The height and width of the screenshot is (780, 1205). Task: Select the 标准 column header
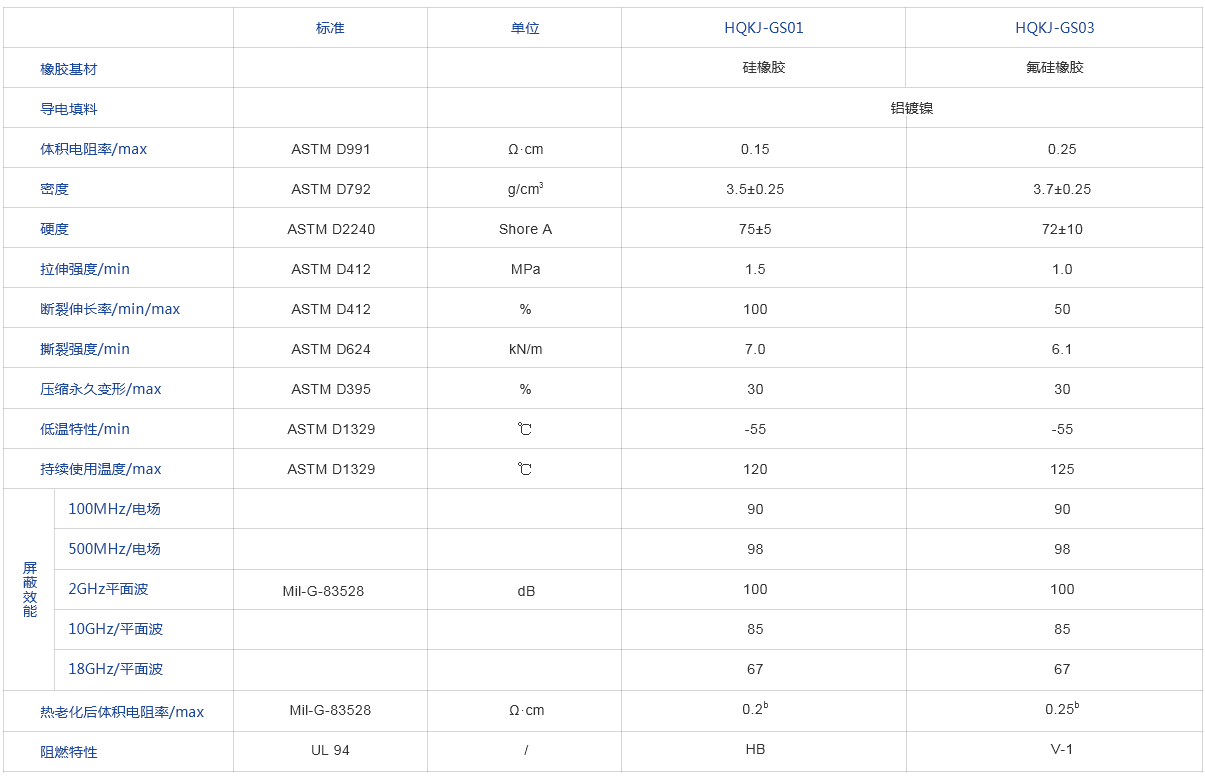click(x=330, y=28)
